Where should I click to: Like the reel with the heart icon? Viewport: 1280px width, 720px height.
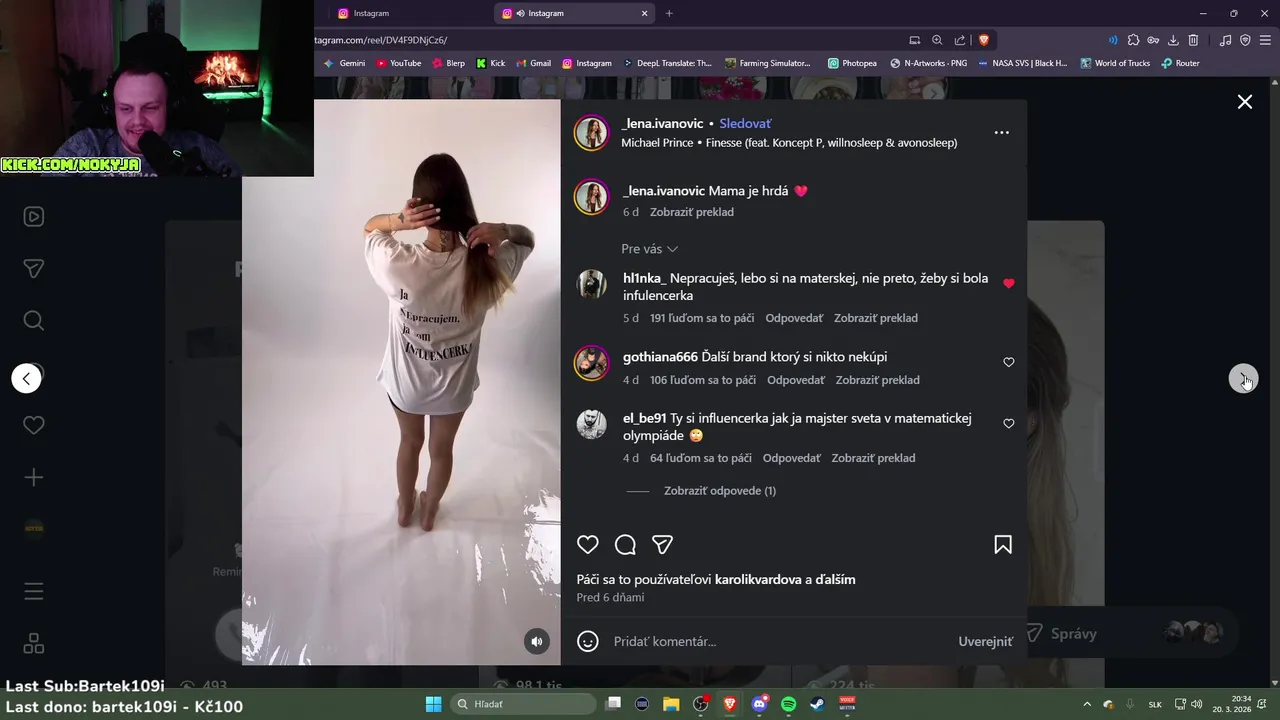click(x=588, y=544)
